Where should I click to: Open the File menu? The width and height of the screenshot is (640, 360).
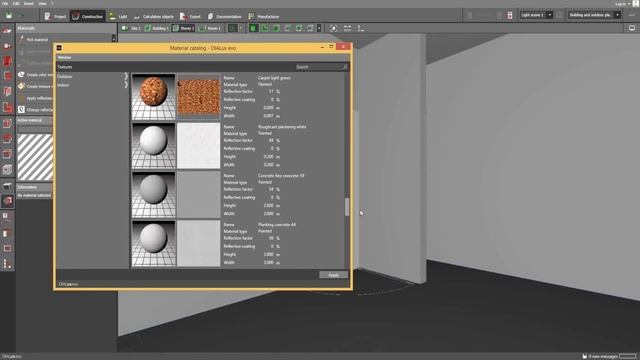pos(5,3)
